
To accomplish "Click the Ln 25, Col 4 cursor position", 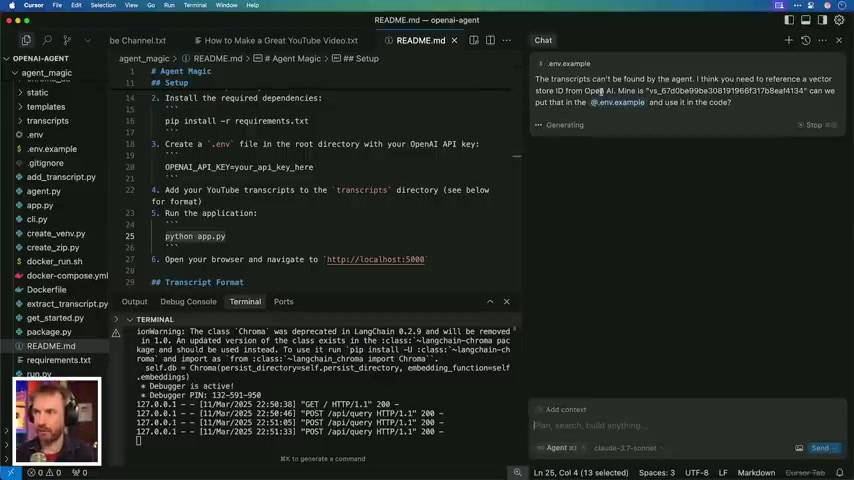I will tap(581, 473).
